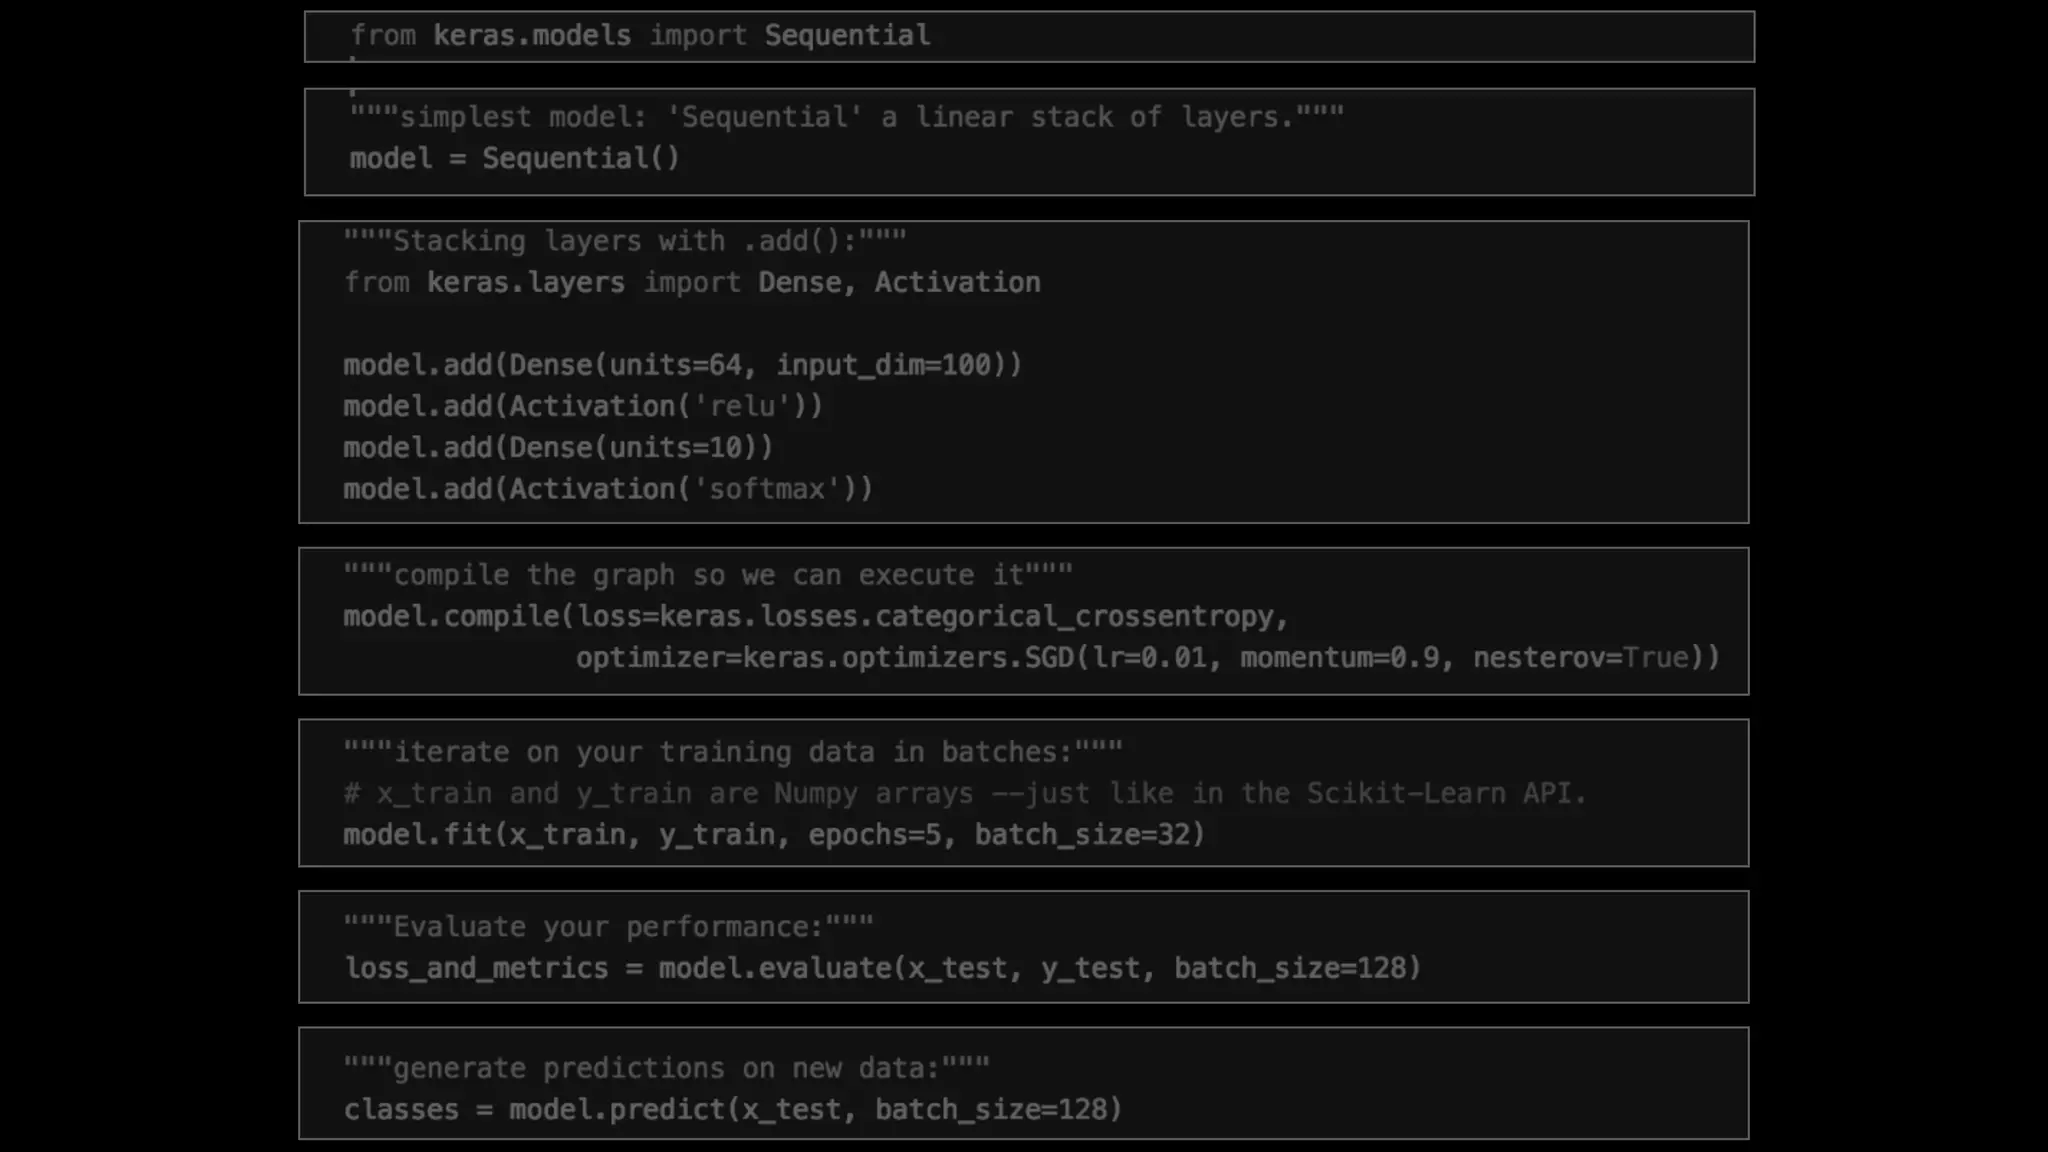Click the 'compile the graph' docstring

708,575
